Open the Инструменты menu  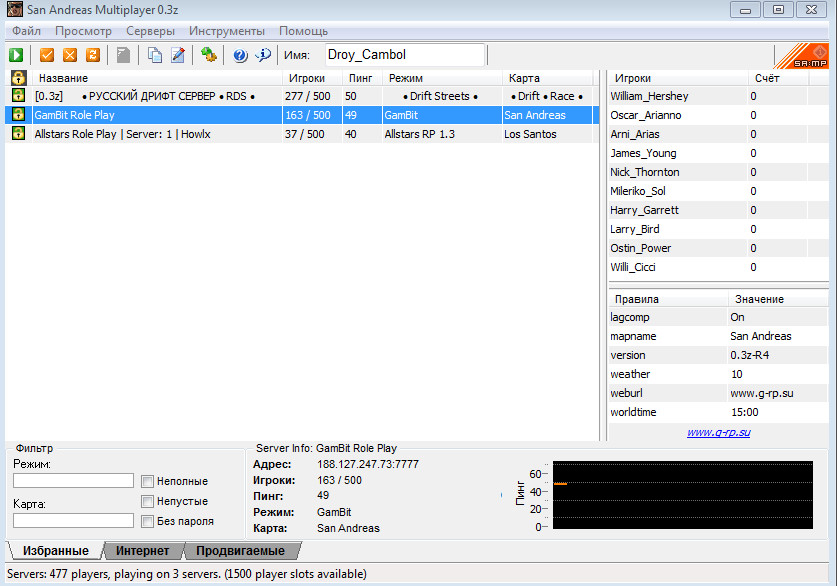[227, 31]
